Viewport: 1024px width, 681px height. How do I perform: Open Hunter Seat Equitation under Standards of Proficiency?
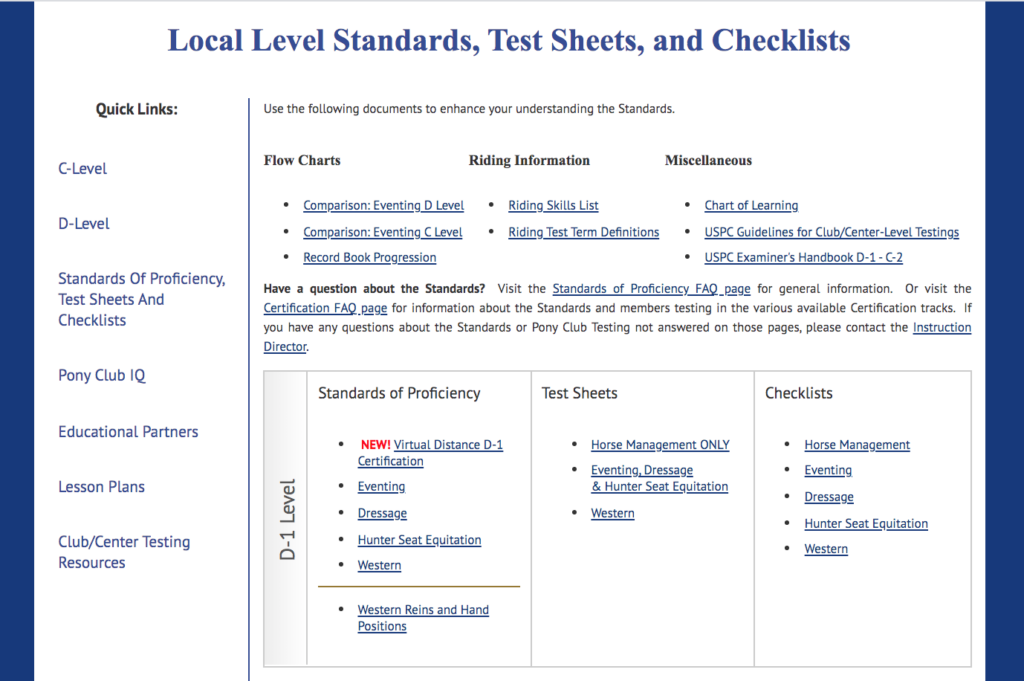click(x=419, y=540)
